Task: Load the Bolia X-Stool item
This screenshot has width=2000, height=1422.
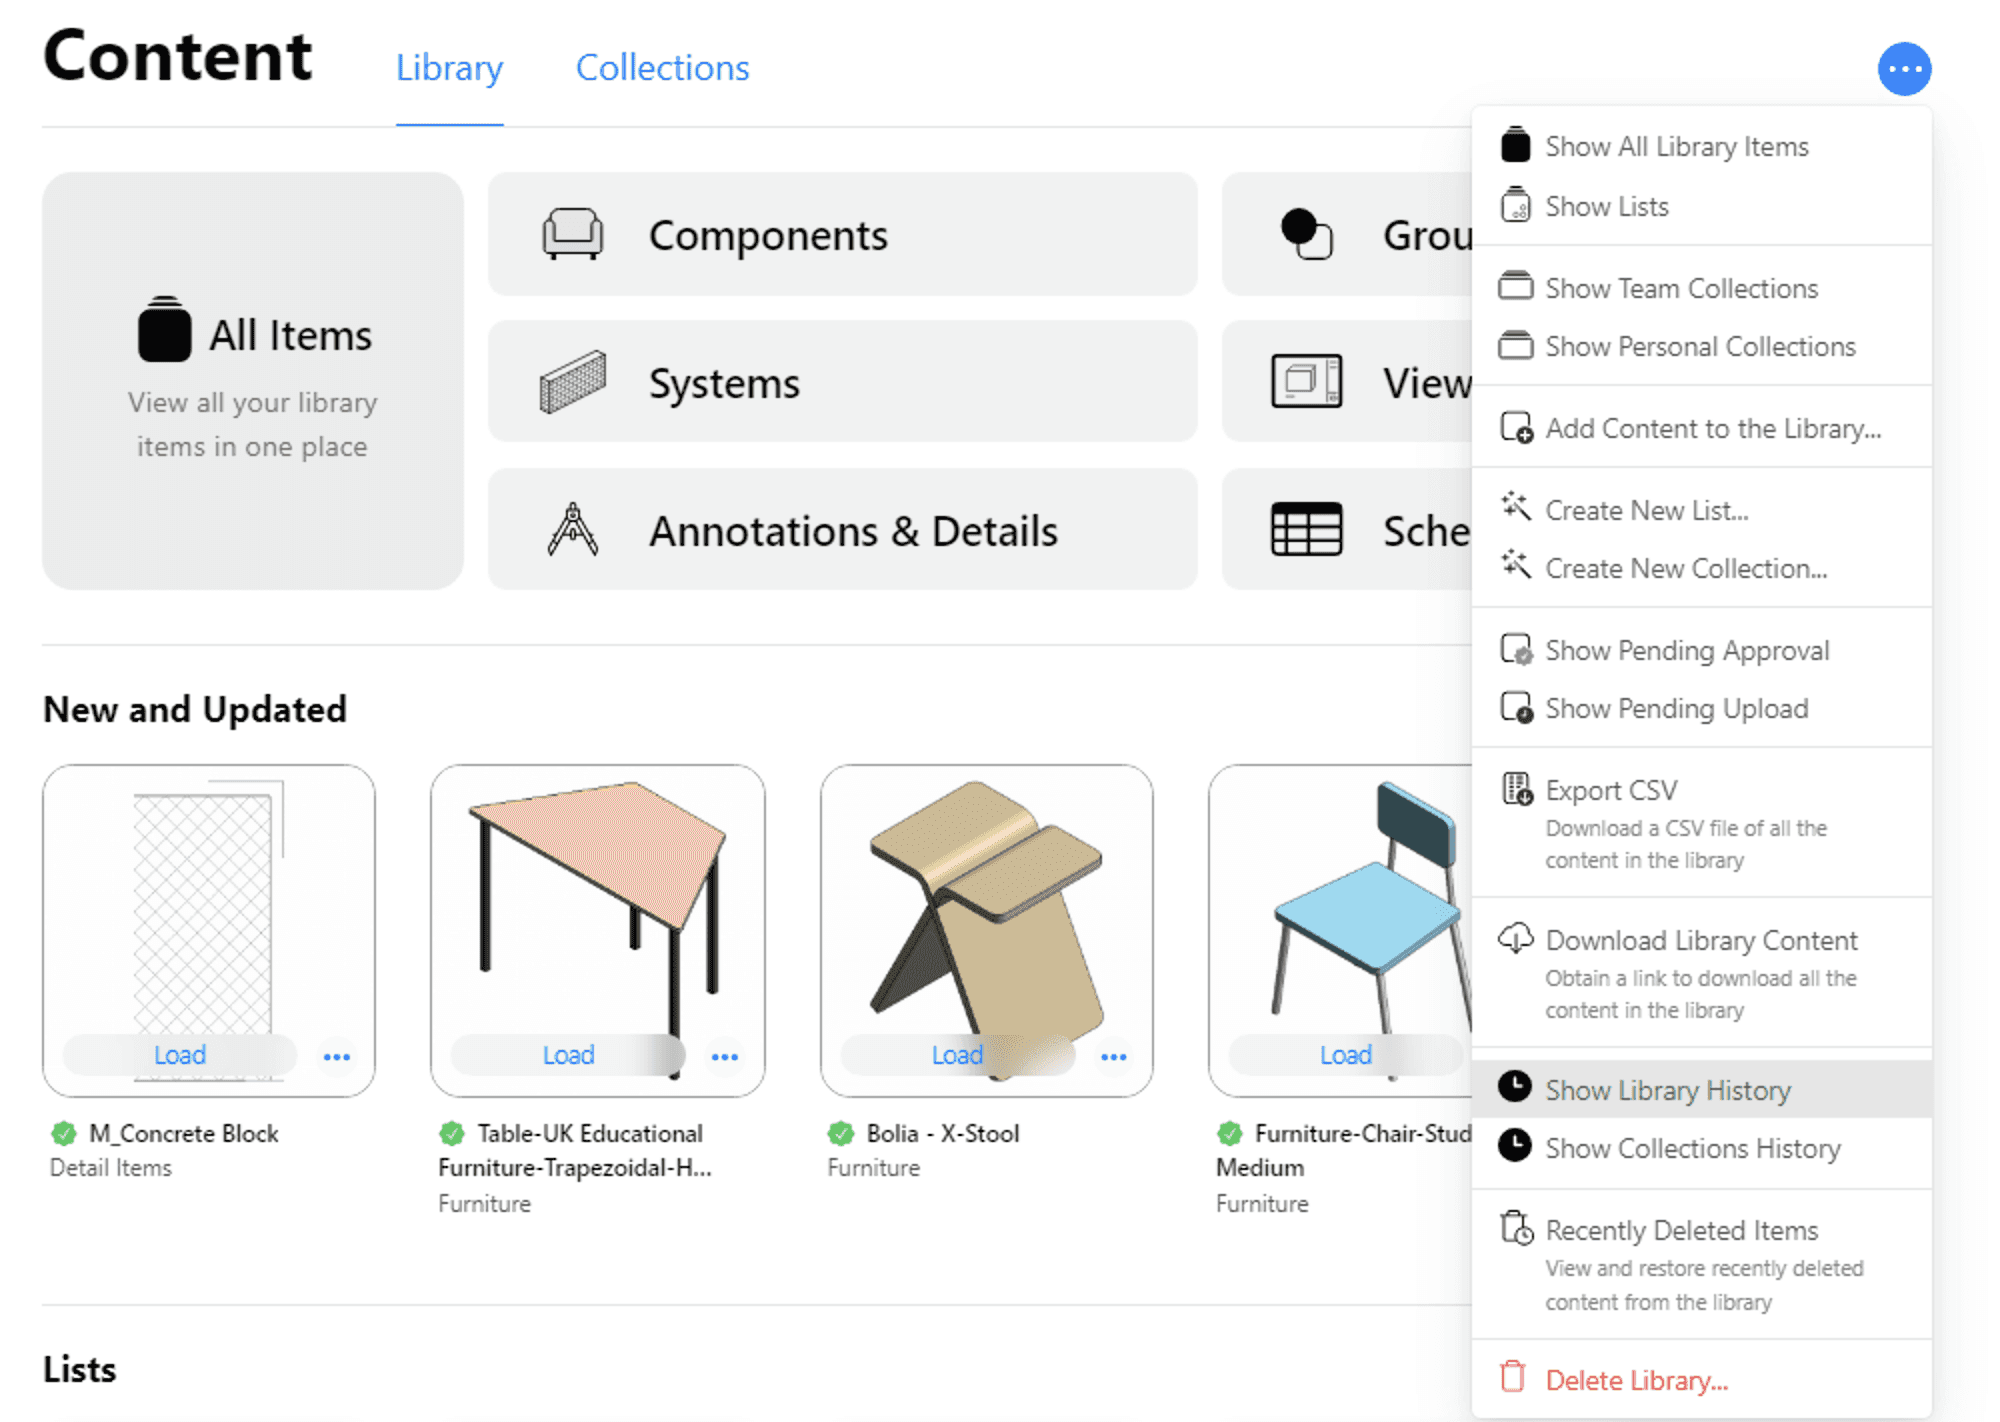Action: pos(957,1055)
